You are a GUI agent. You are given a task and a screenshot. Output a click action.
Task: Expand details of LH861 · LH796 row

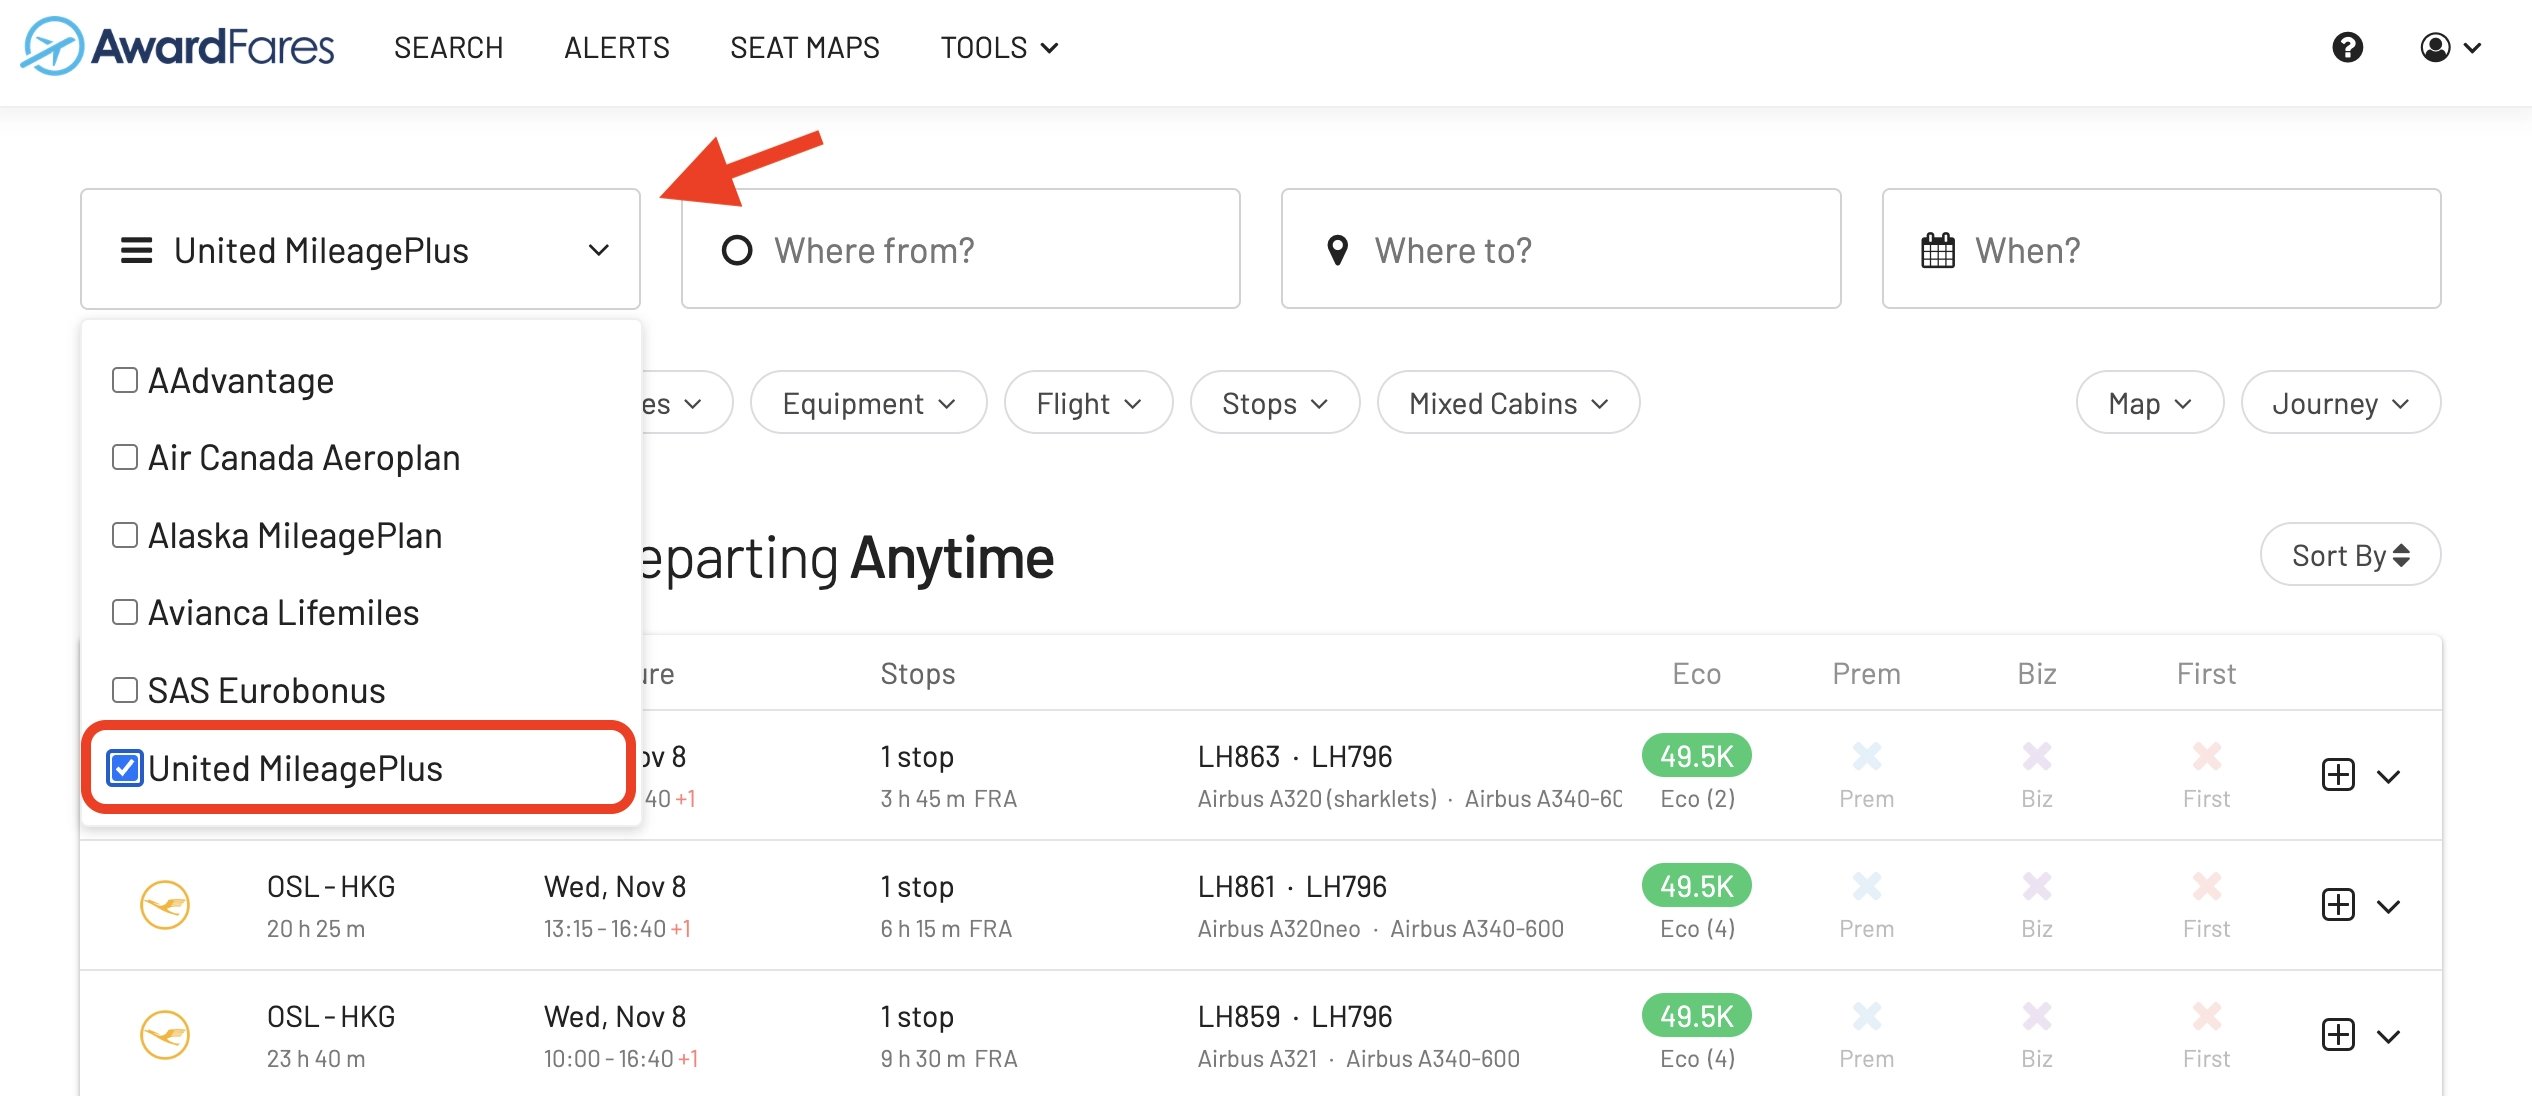coord(2388,907)
